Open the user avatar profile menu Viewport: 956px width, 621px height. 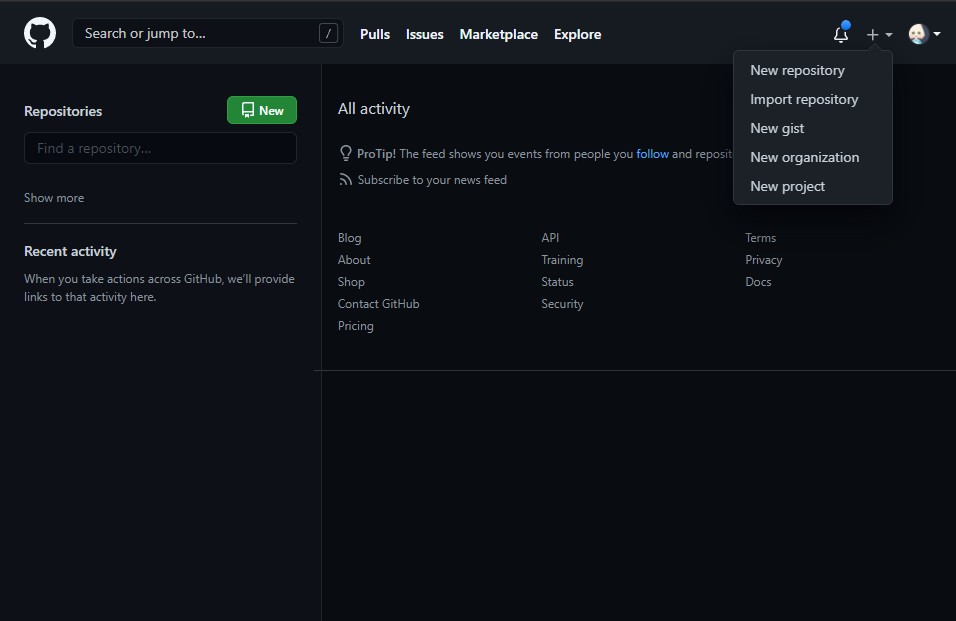point(918,34)
